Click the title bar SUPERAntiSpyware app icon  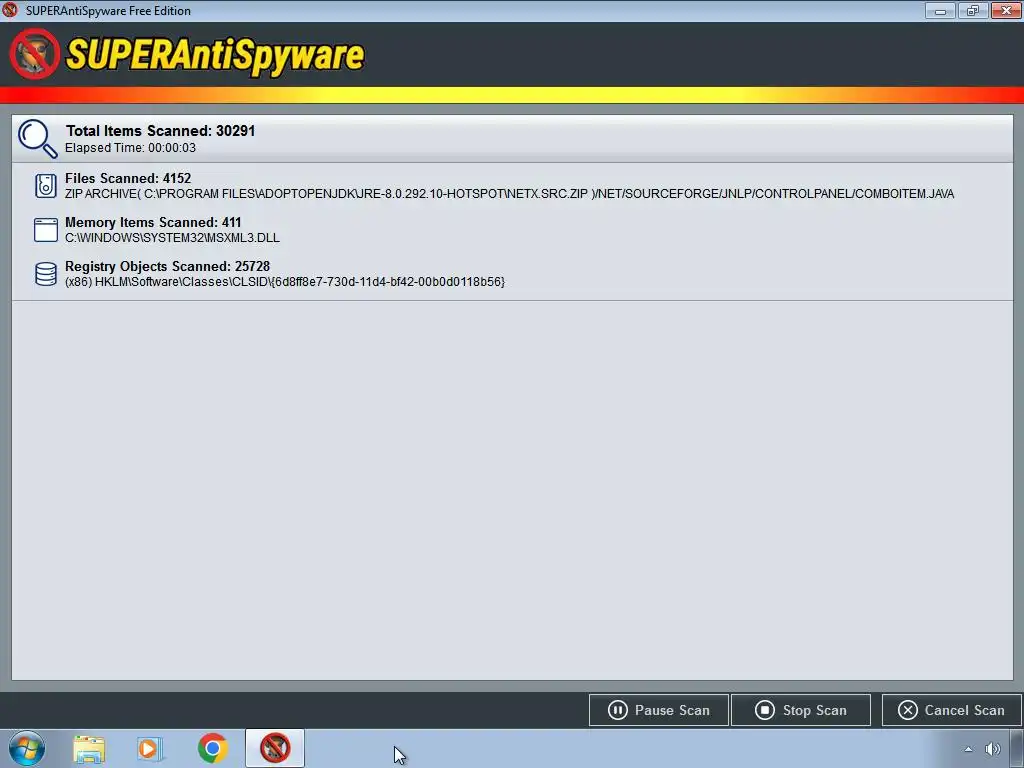tap(10, 10)
